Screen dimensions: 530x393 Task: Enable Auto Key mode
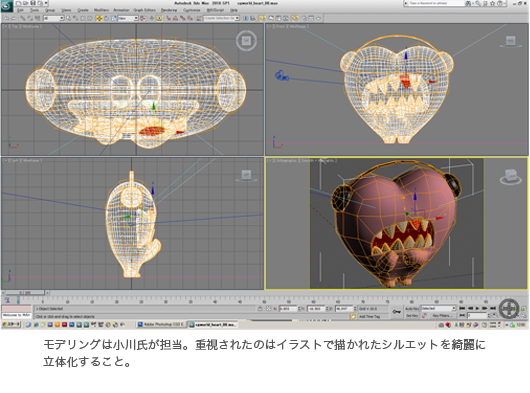coord(411,309)
